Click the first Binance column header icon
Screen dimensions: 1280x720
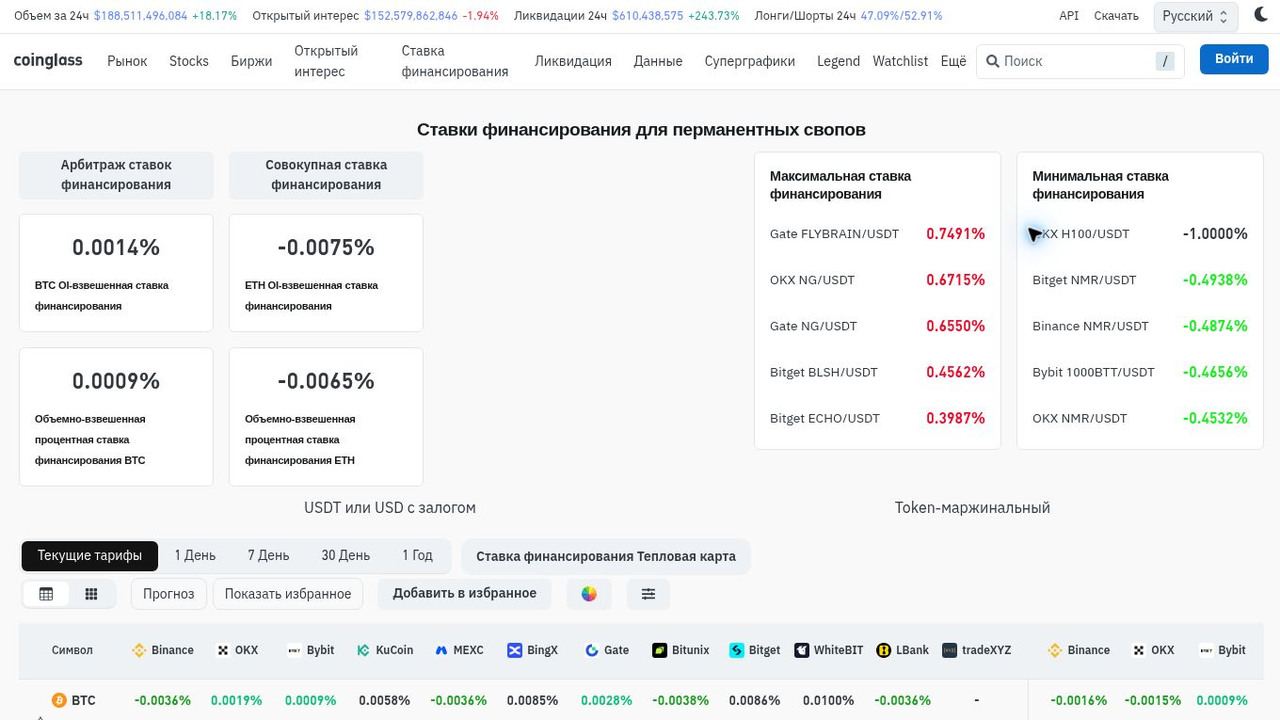(x=139, y=650)
